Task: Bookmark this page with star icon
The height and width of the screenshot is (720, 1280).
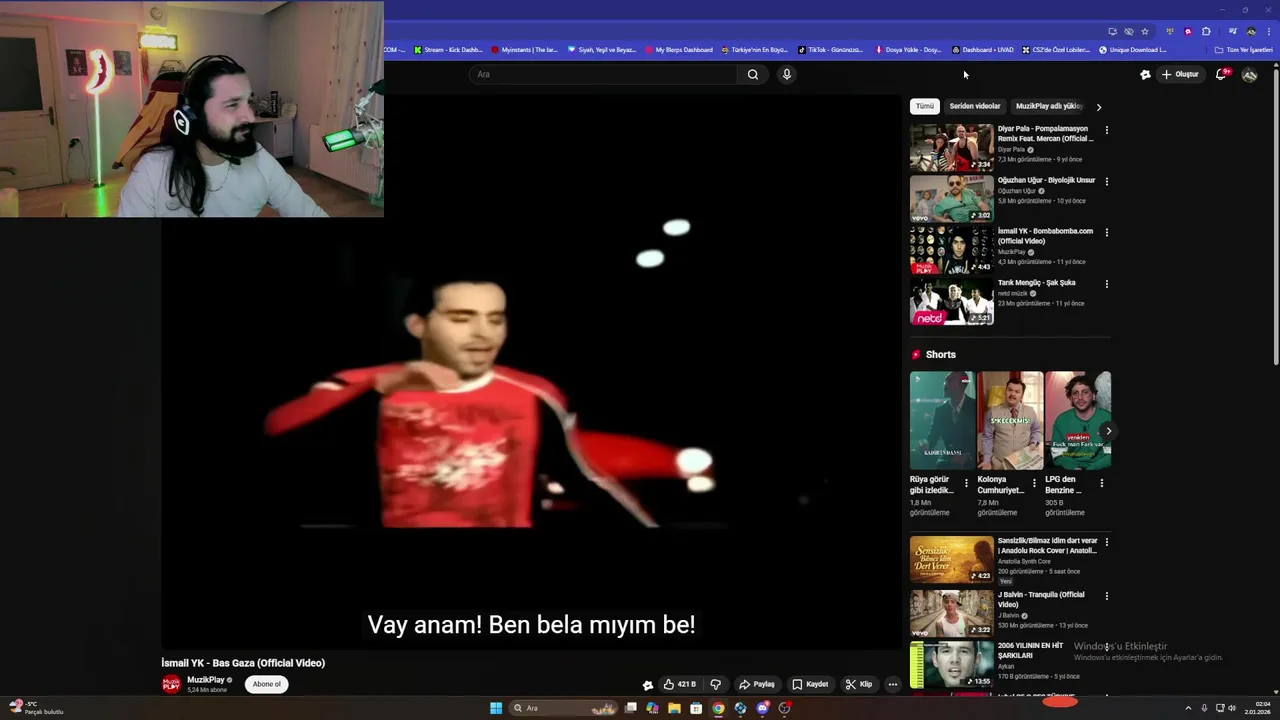Action: point(1145,31)
